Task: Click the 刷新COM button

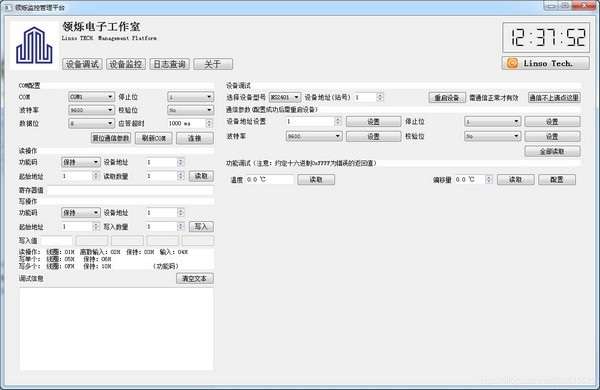Action: [x=154, y=138]
